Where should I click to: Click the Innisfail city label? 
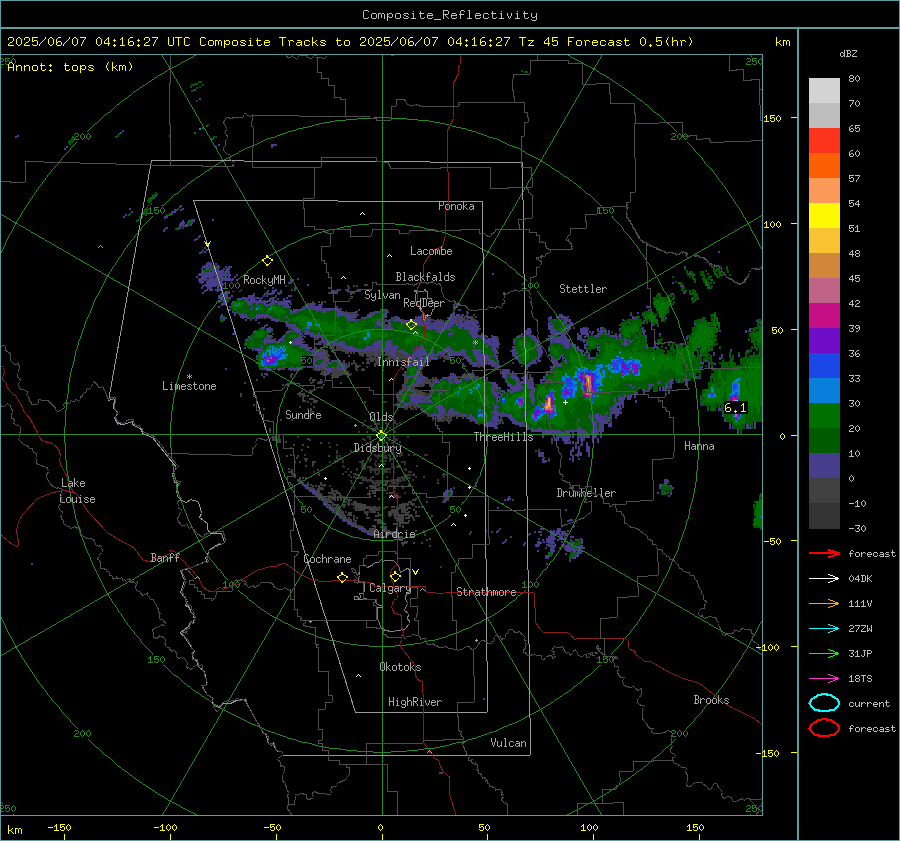(404, 362)
